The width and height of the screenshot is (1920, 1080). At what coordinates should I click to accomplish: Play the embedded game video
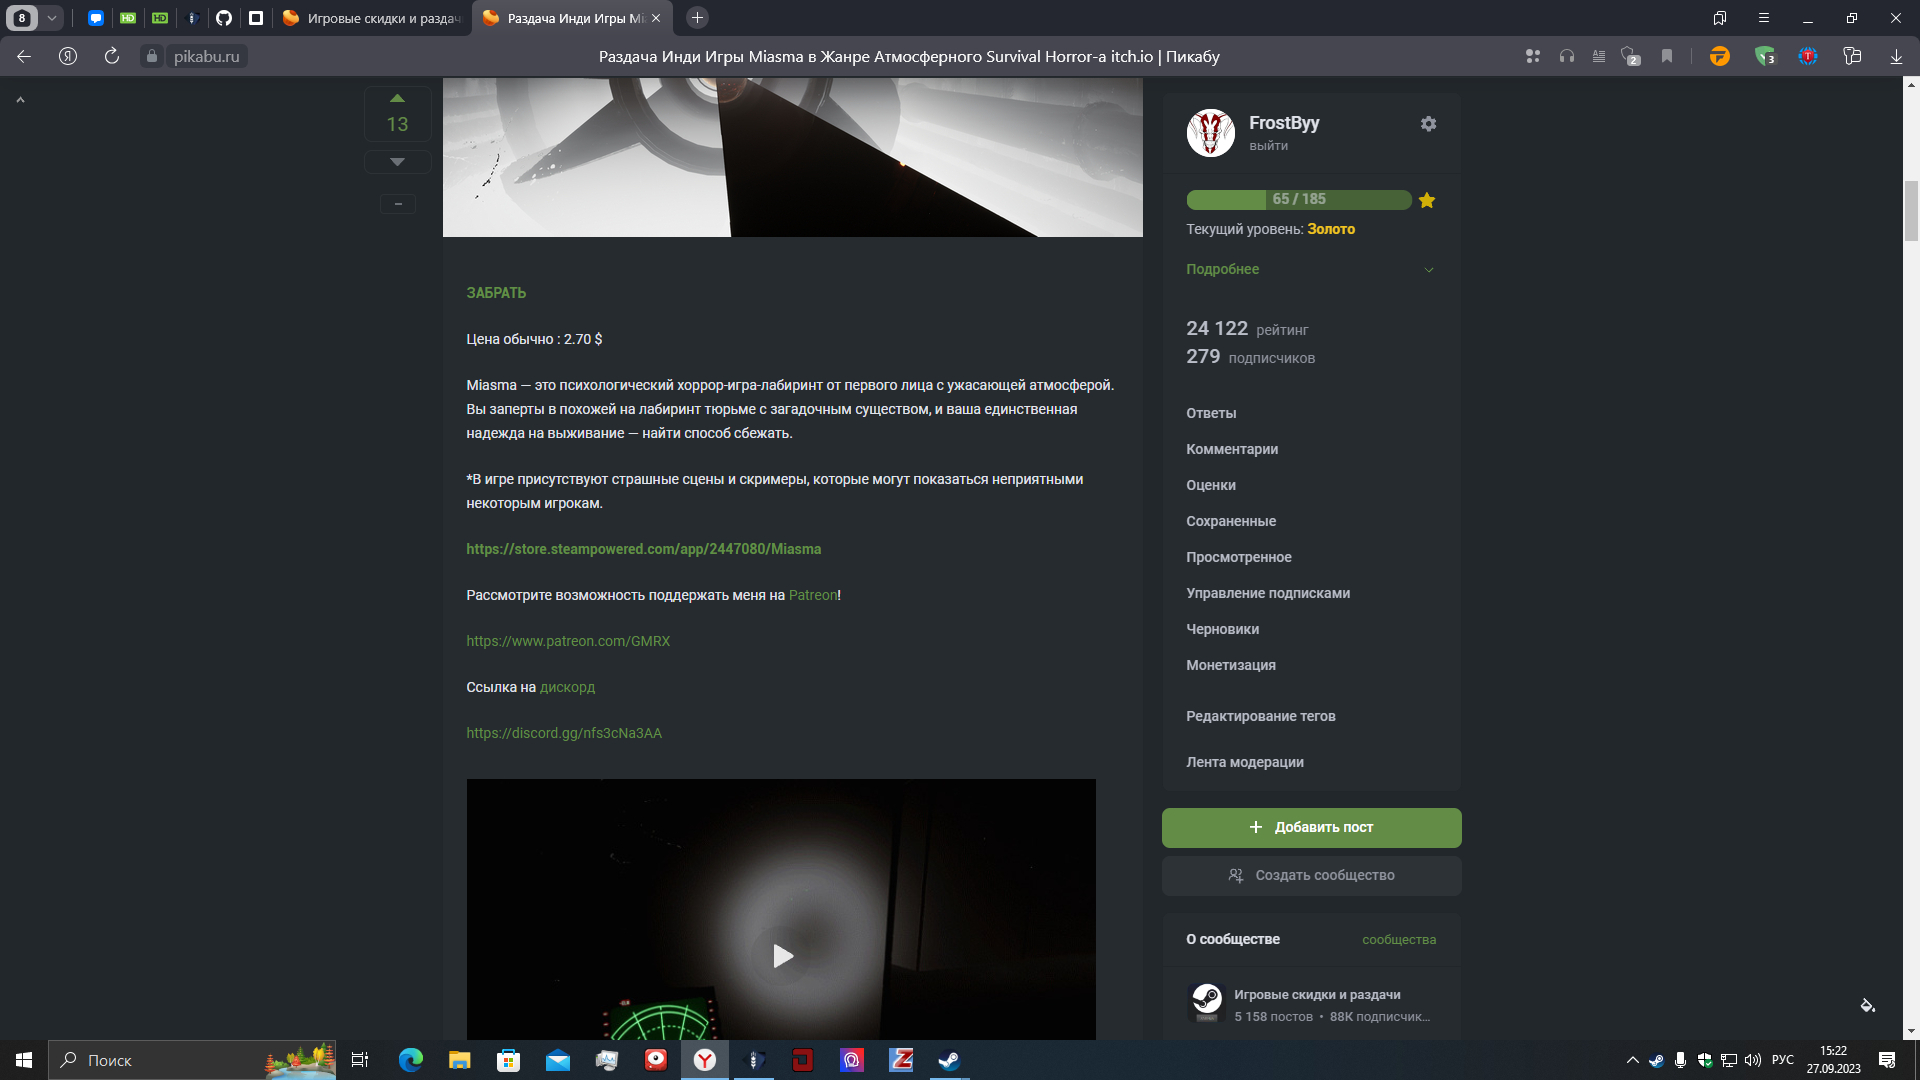(782, 956)
